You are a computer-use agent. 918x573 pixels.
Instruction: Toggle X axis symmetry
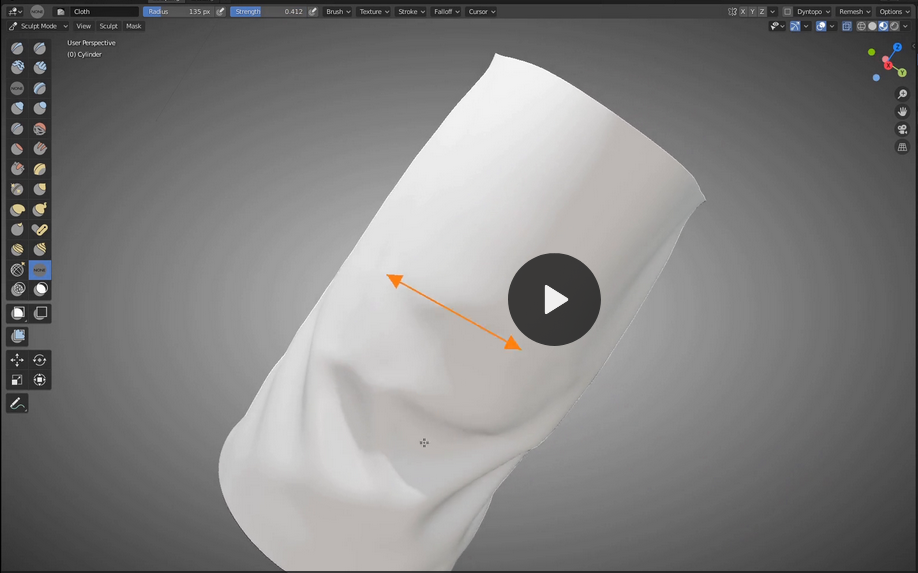pos(743,12)
